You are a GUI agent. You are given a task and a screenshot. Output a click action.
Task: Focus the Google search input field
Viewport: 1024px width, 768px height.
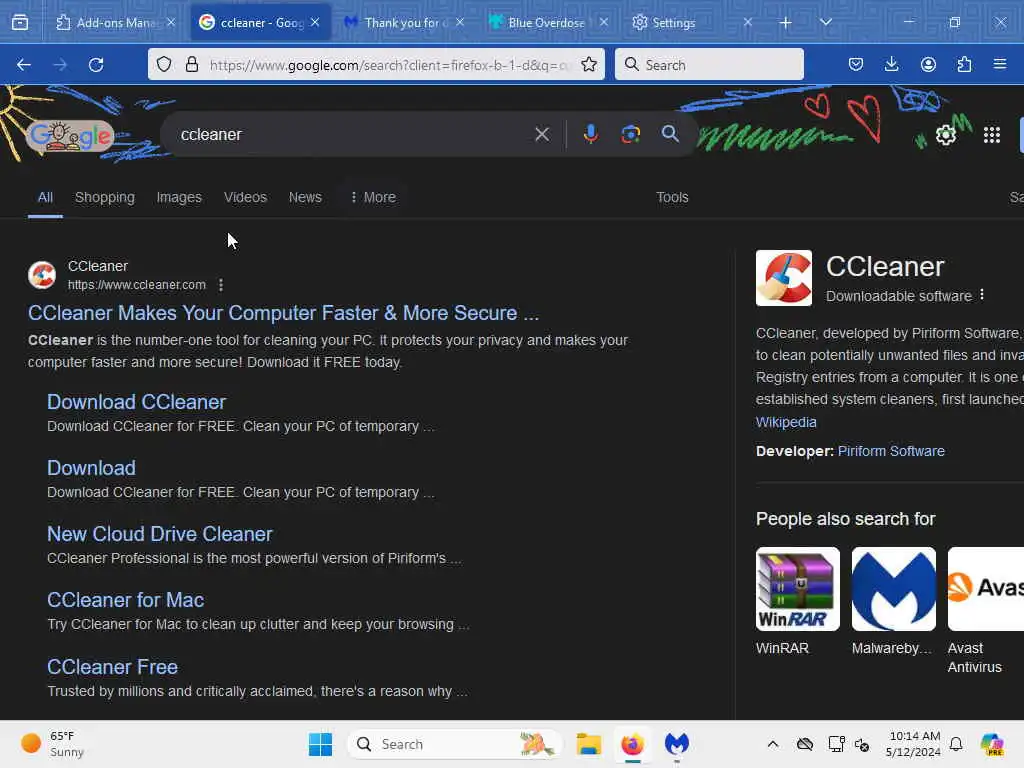(x=353, y=135)
